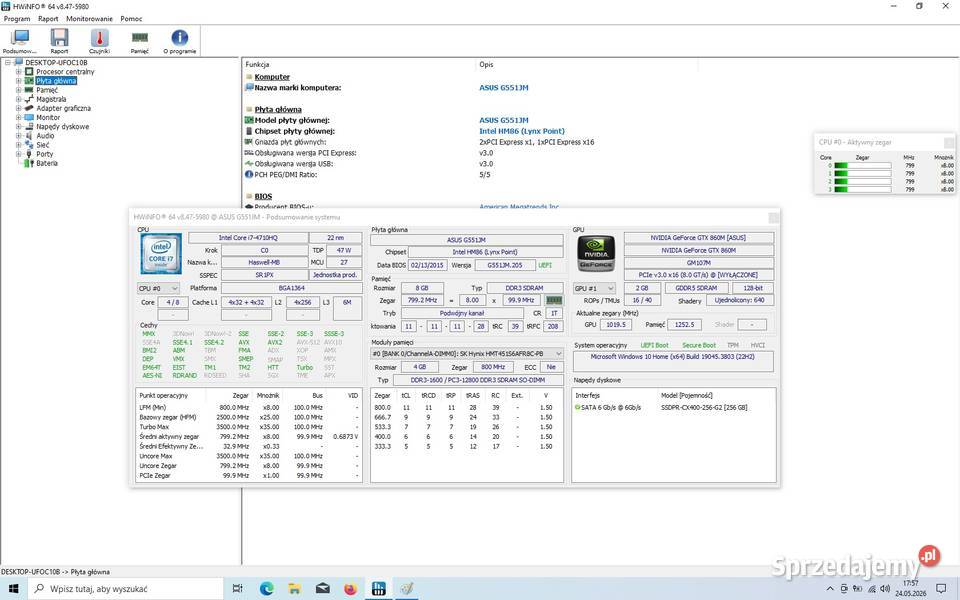Close the CPU #0 Aktywny zegar window
The height and width of the screenshot is (600, 960).
pyautogui.click(x=949, y=142)
